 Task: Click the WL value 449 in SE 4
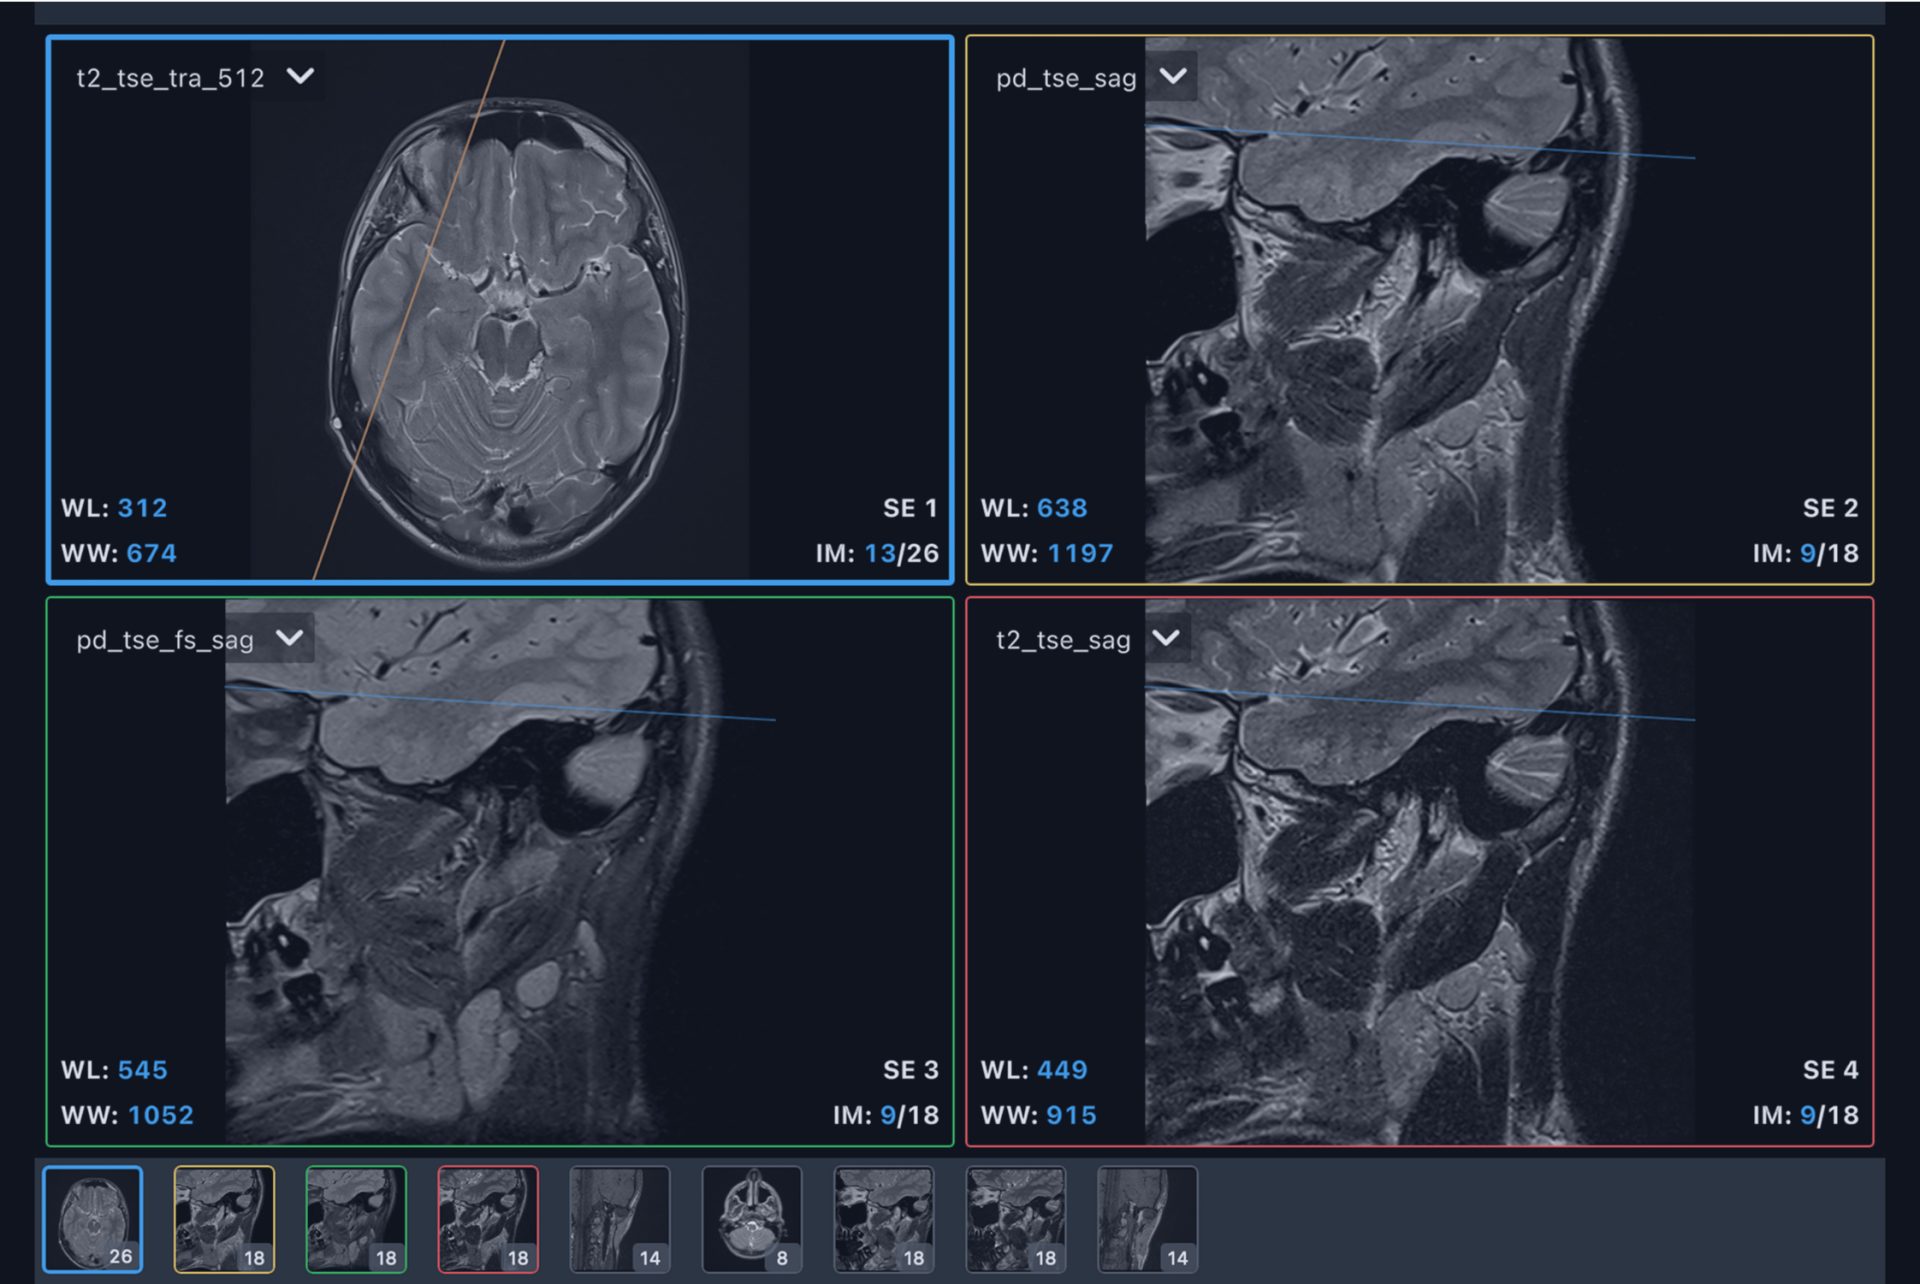[1061, 1070]
